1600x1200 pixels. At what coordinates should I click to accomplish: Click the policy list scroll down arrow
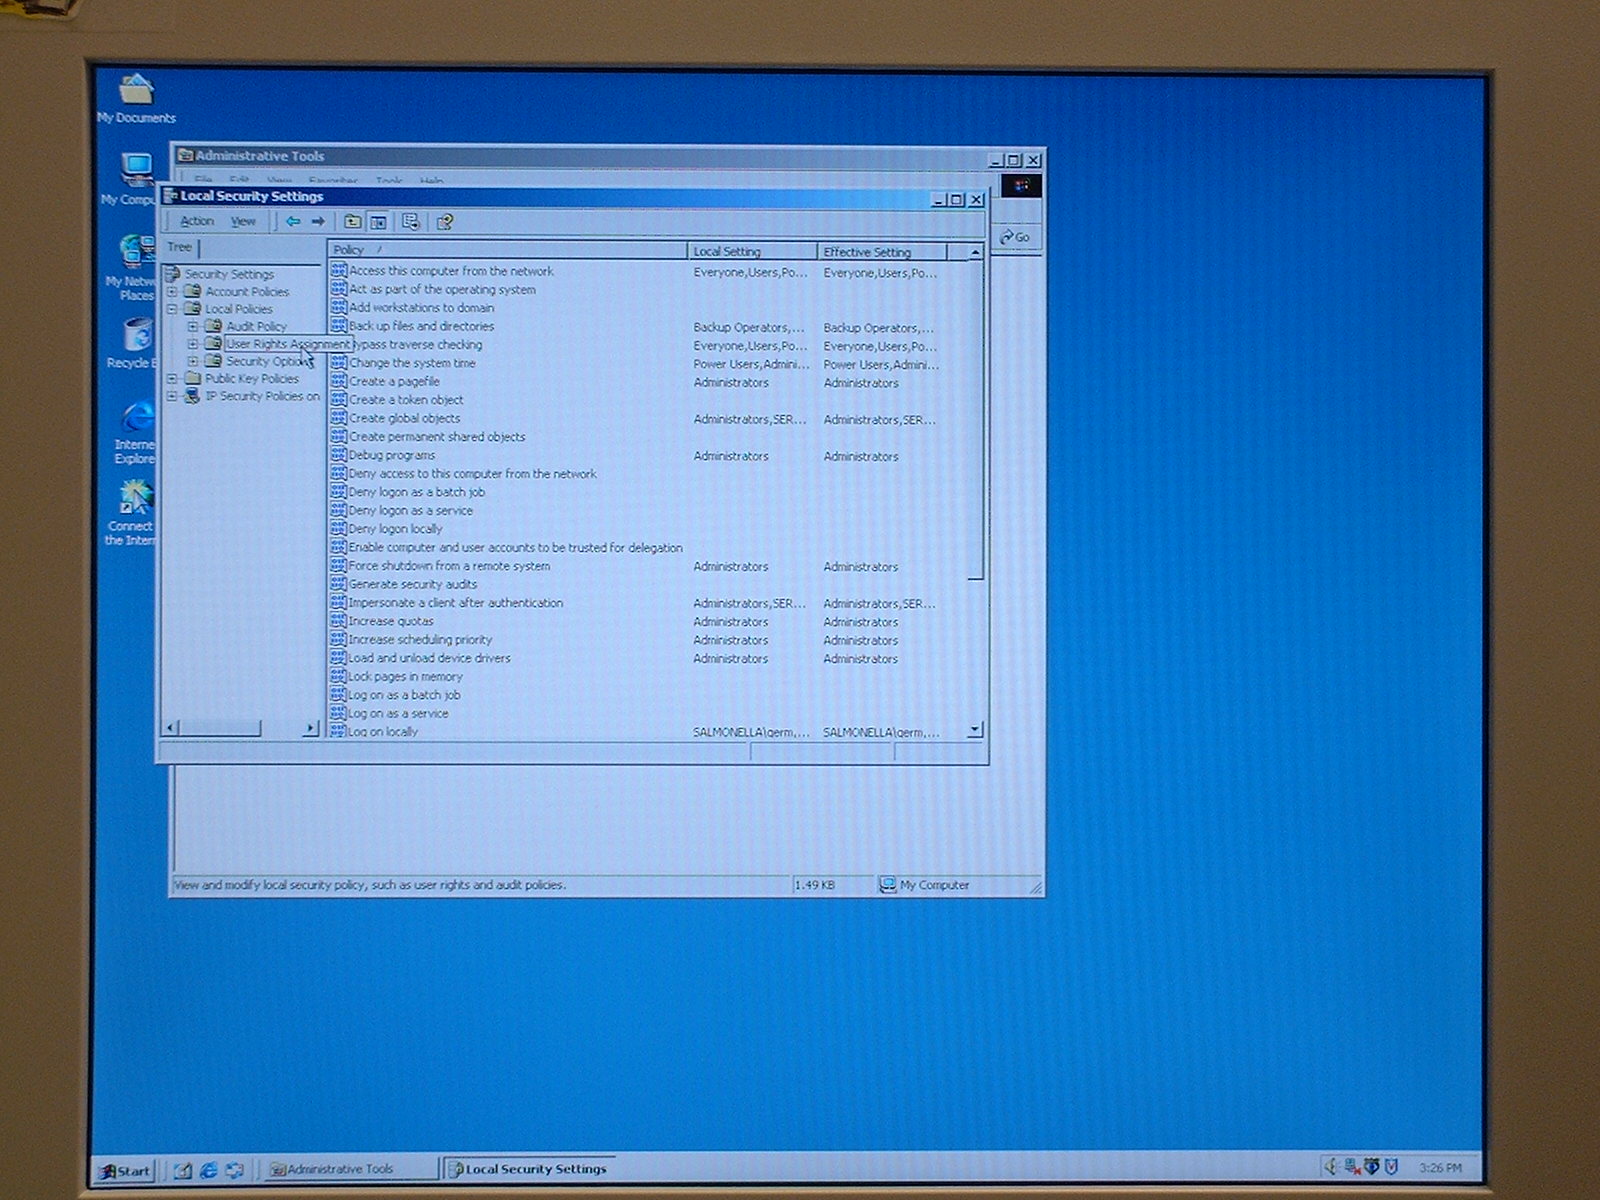click(x=975, y=731)
